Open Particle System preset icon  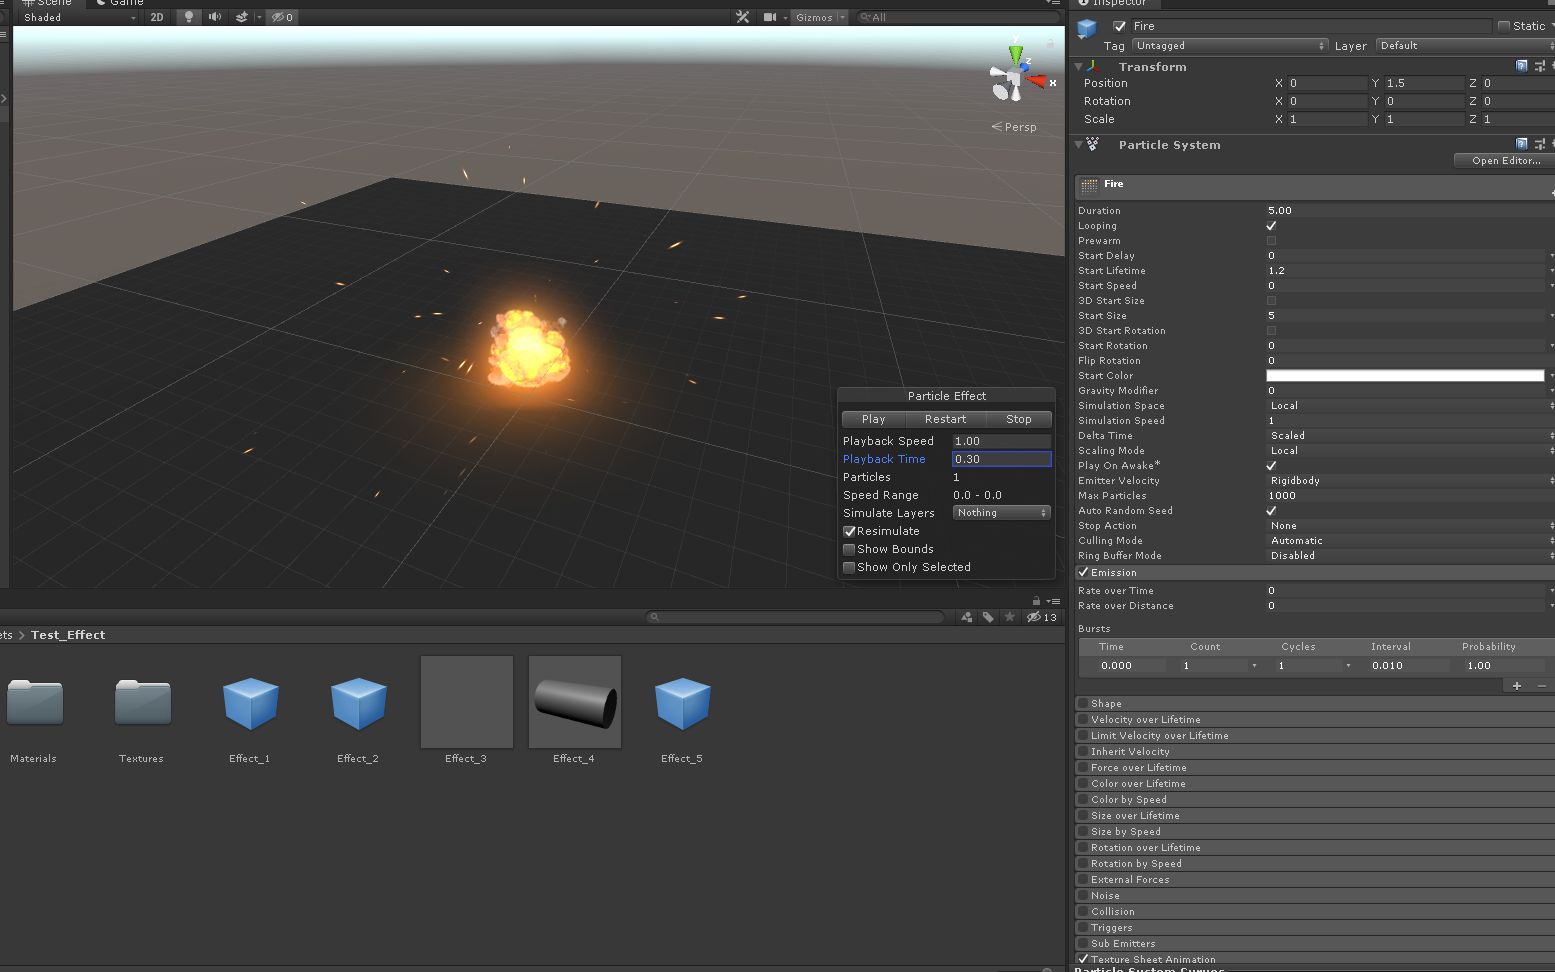click(x=1539, y=144)
